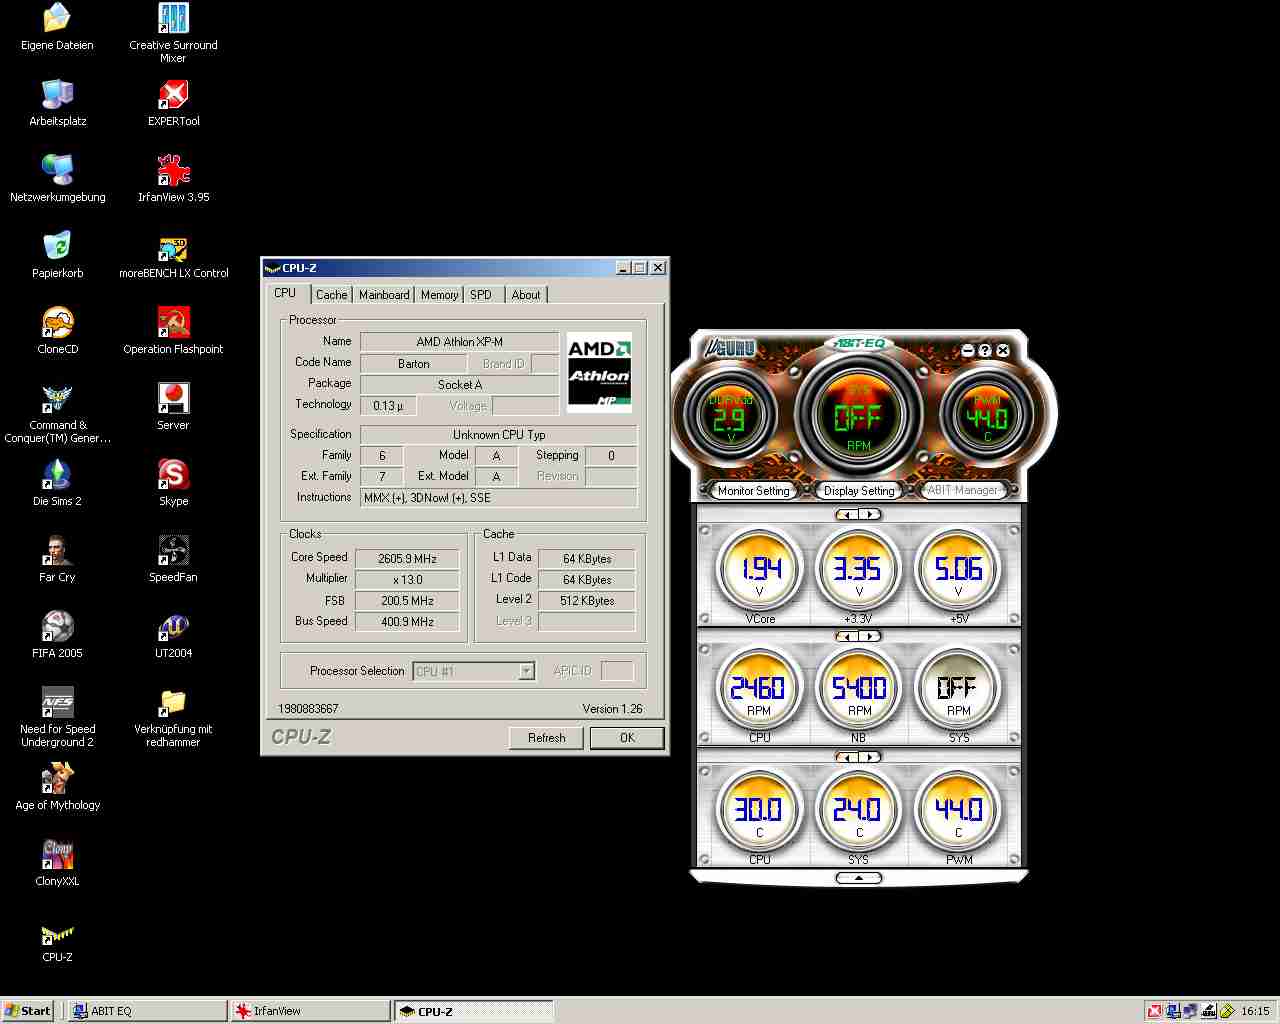1280x1024 pixels.
Task: Click NB fan gauge showing 5400 RPM
Action: tap(858, 688)
